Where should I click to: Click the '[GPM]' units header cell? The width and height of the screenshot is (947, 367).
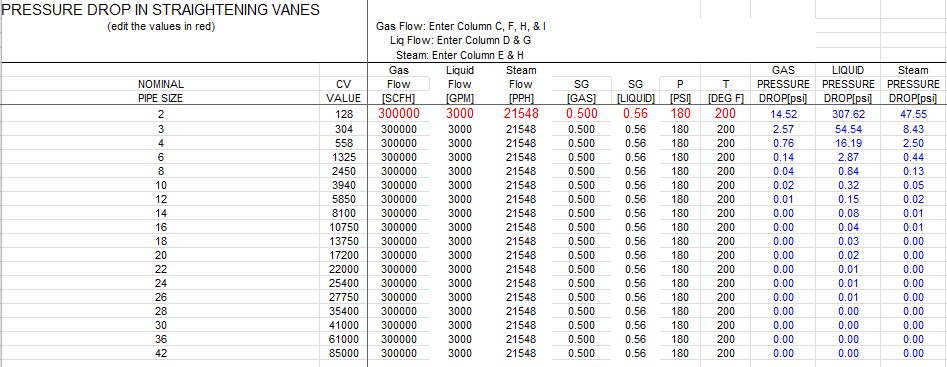point(460,98)
